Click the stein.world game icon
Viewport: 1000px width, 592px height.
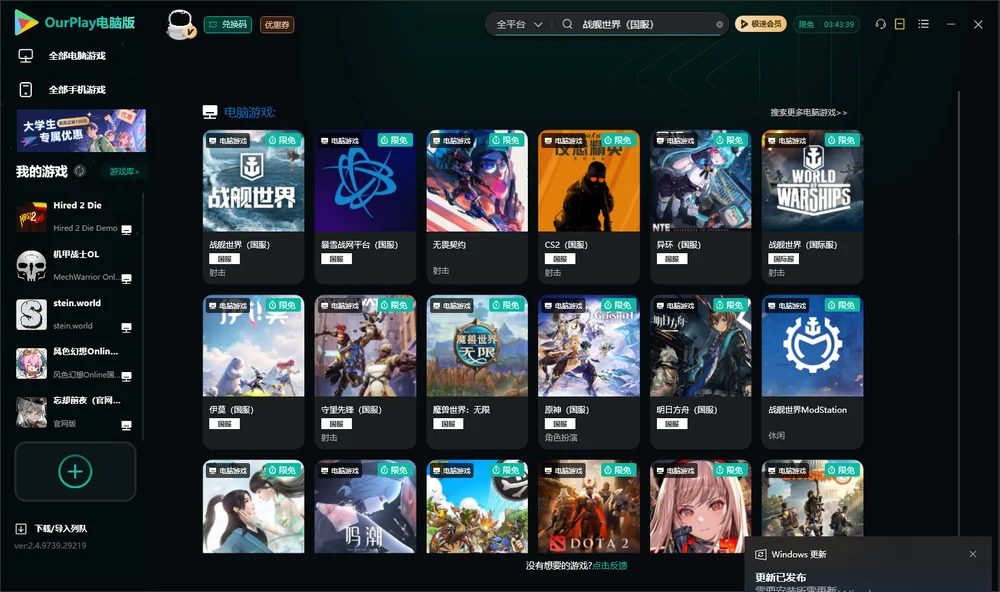(x=31, y=314)
